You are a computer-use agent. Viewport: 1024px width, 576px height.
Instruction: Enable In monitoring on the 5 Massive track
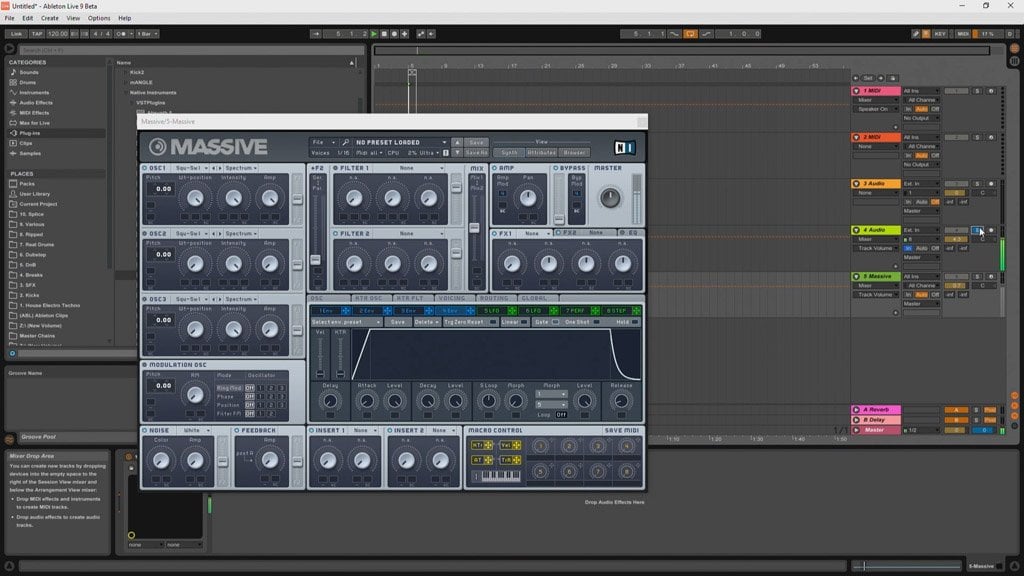[907, 293]
